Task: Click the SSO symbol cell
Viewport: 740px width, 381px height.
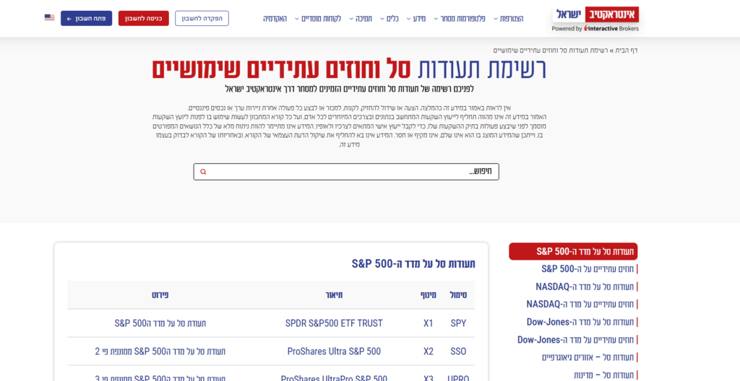Action: click(x=458, y=352)
